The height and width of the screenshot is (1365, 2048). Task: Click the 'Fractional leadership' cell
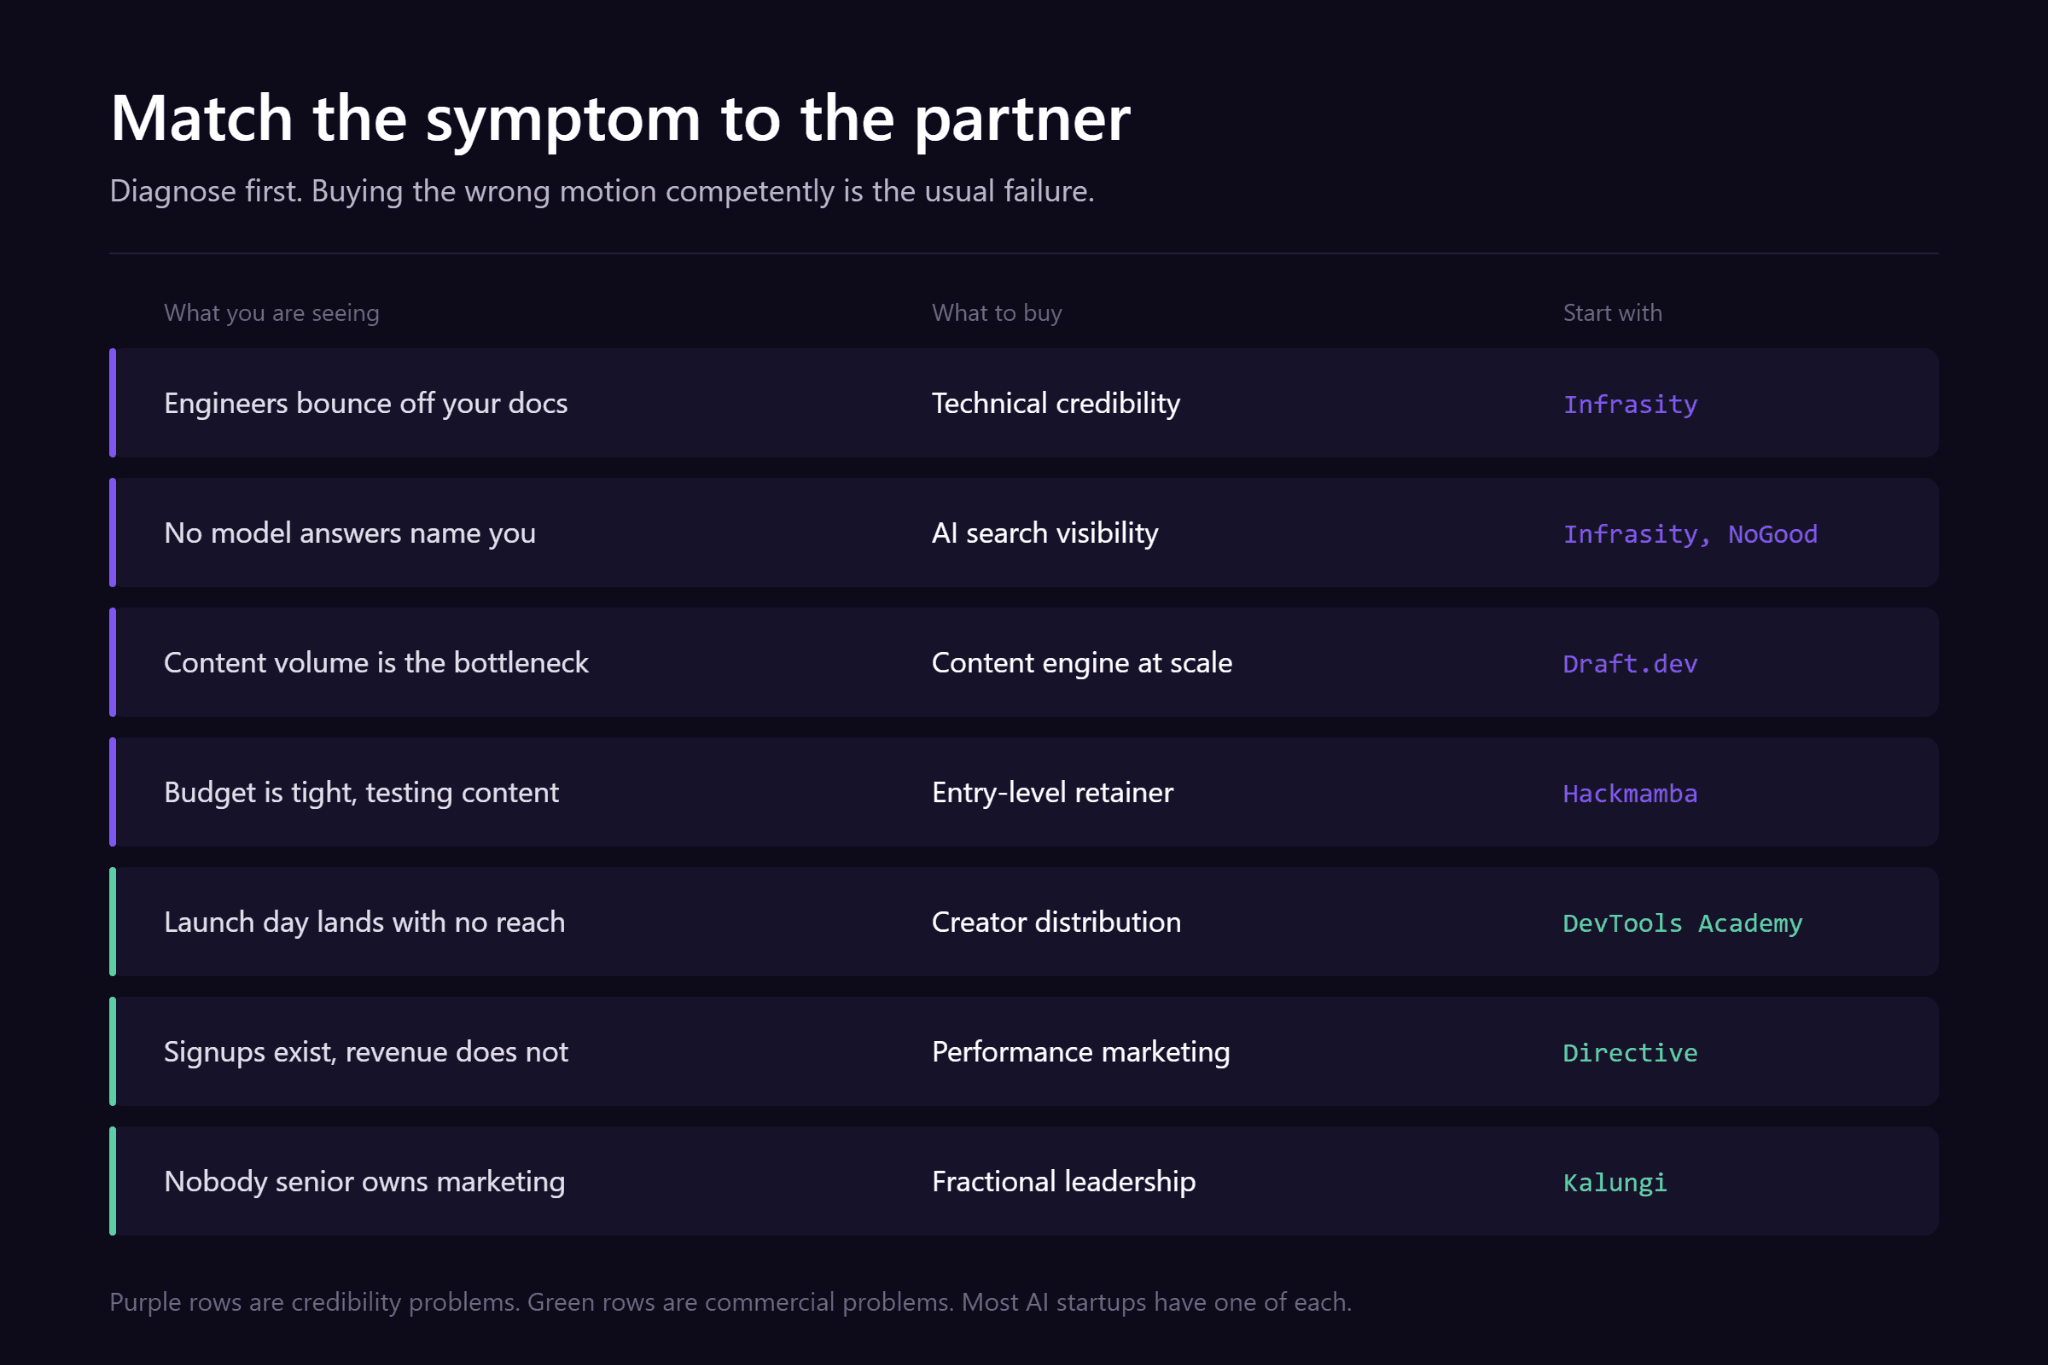coord(1064,1182)
